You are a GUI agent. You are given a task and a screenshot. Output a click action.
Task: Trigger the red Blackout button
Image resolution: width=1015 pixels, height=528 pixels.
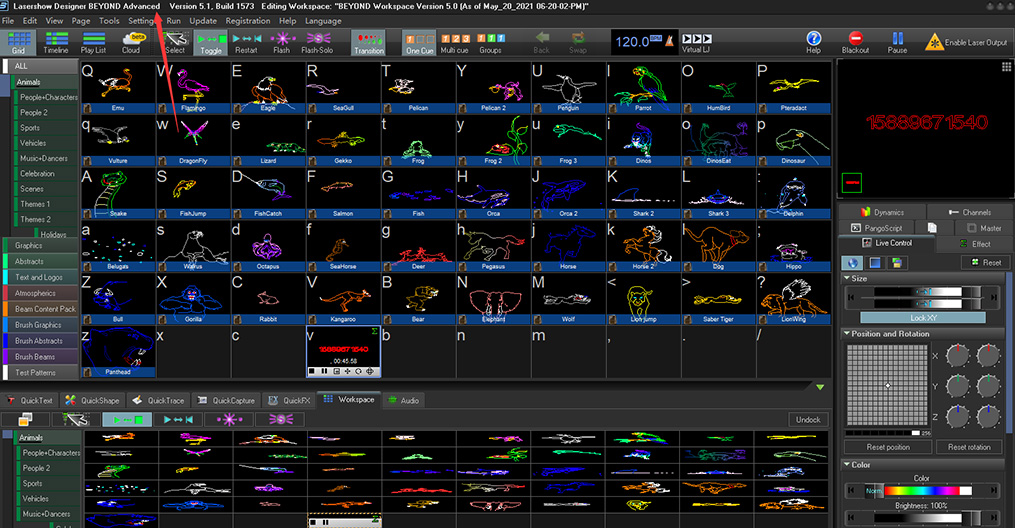855,43
